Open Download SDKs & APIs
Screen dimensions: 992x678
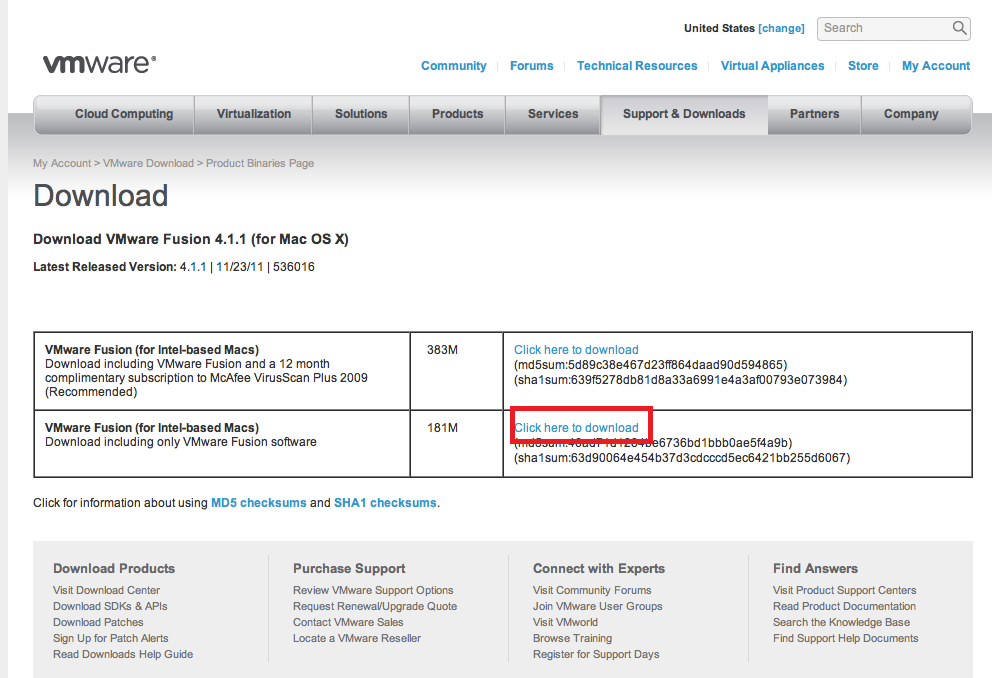pyautogui.click(x=110, y=606)
